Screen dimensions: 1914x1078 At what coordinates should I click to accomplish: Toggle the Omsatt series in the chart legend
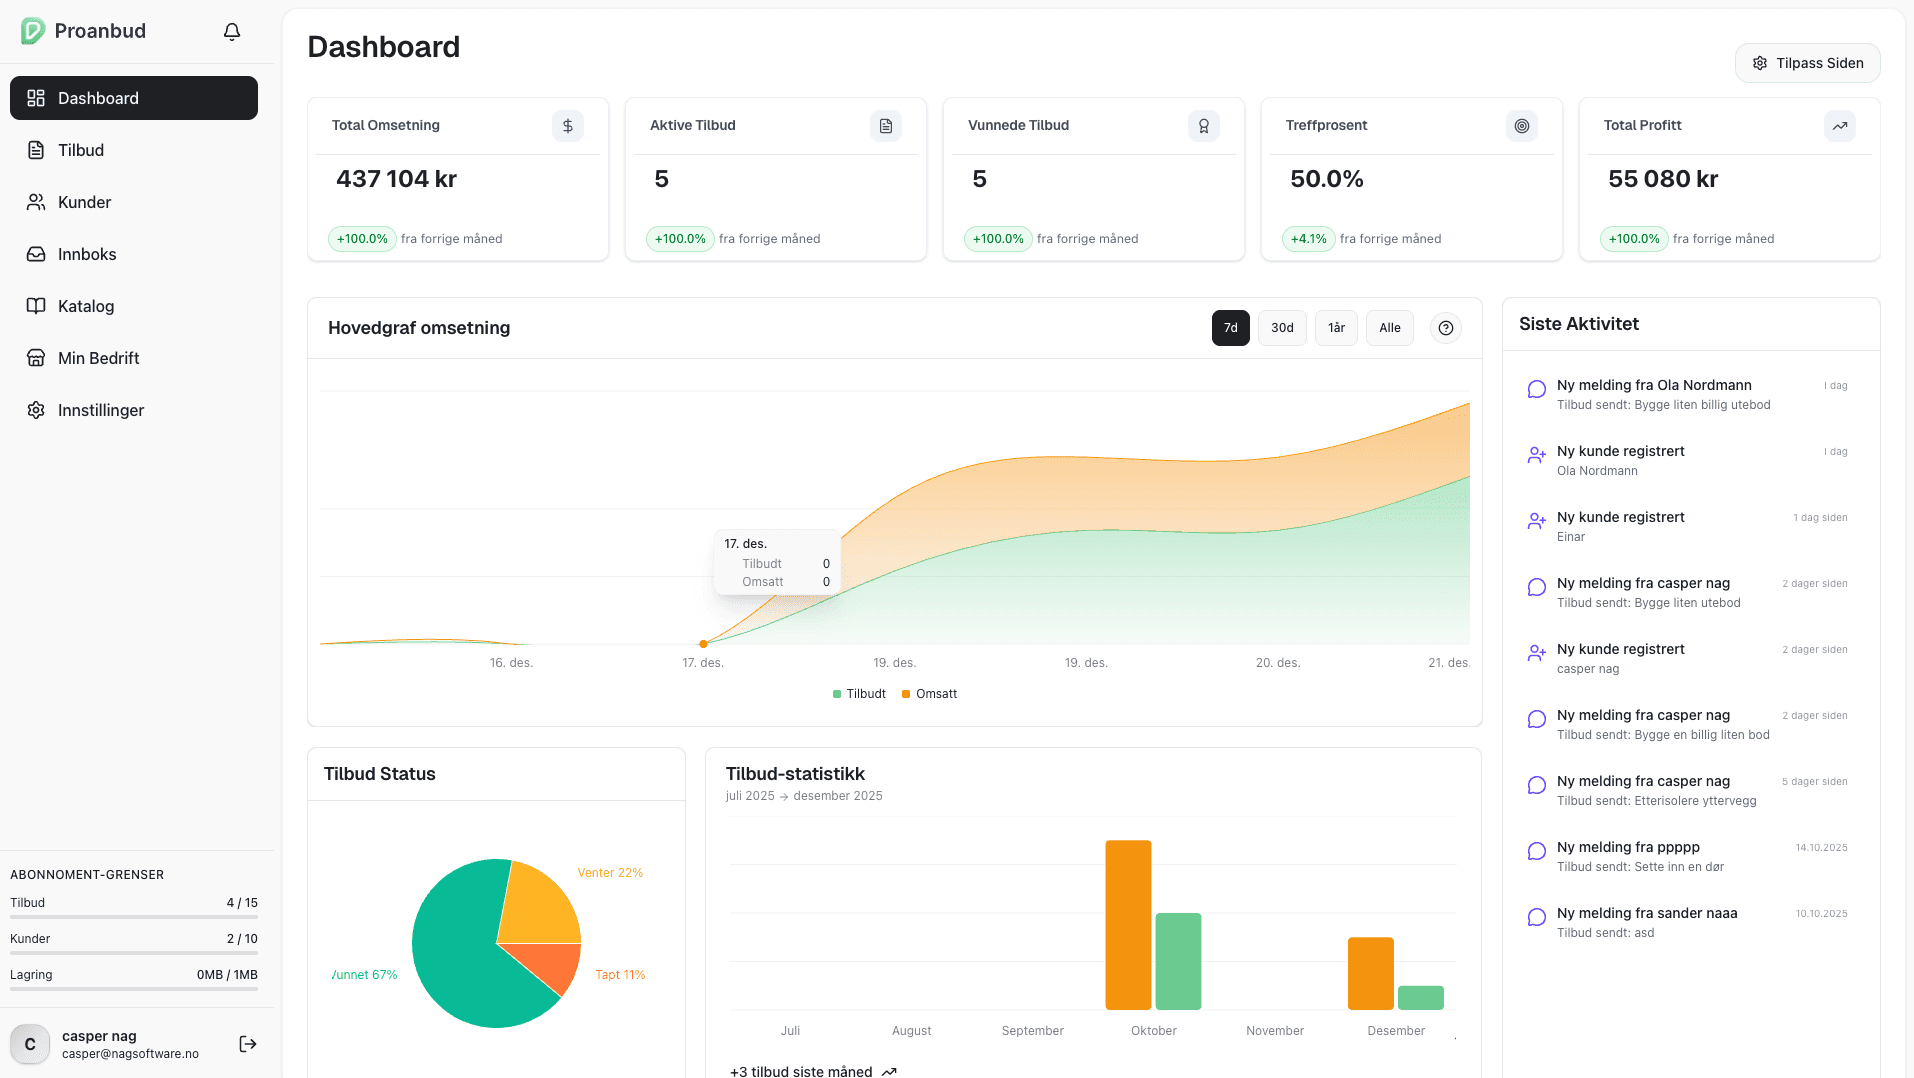click(929, 693)
